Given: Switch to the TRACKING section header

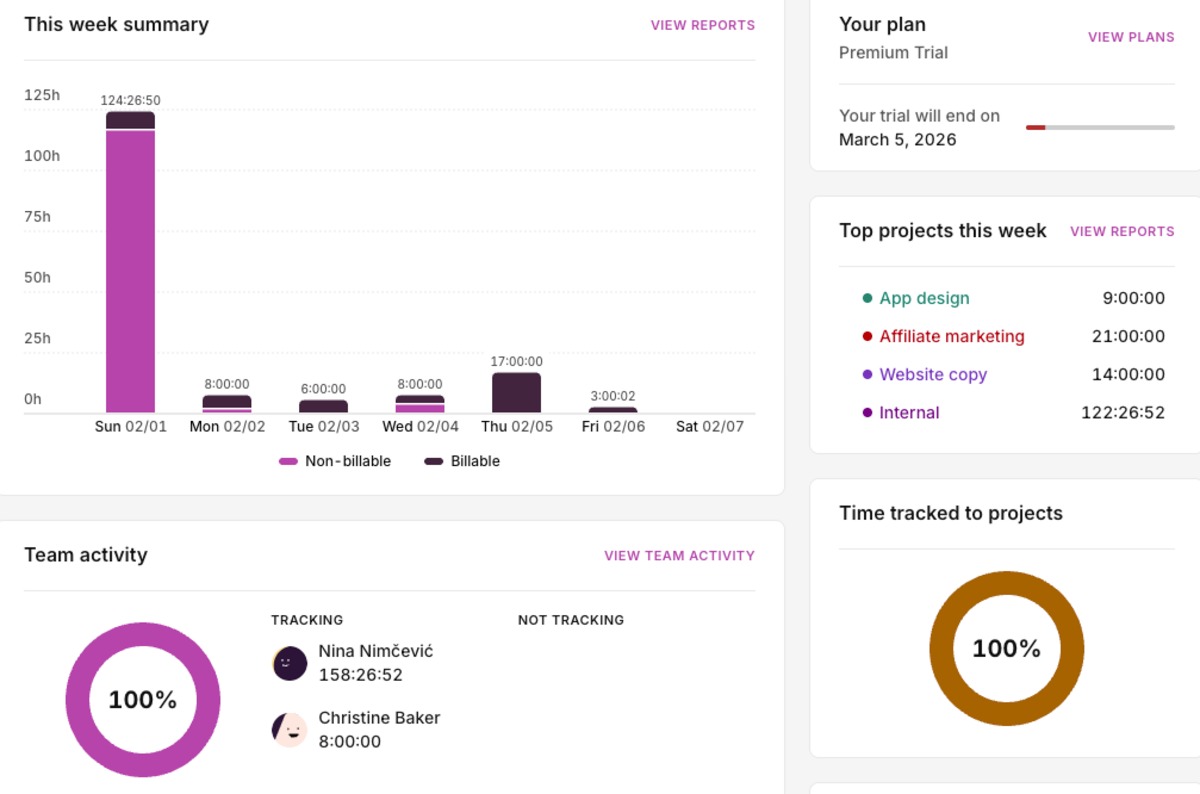Looking at the screenshot, I should pyautogui.click(x=307, y=620).
